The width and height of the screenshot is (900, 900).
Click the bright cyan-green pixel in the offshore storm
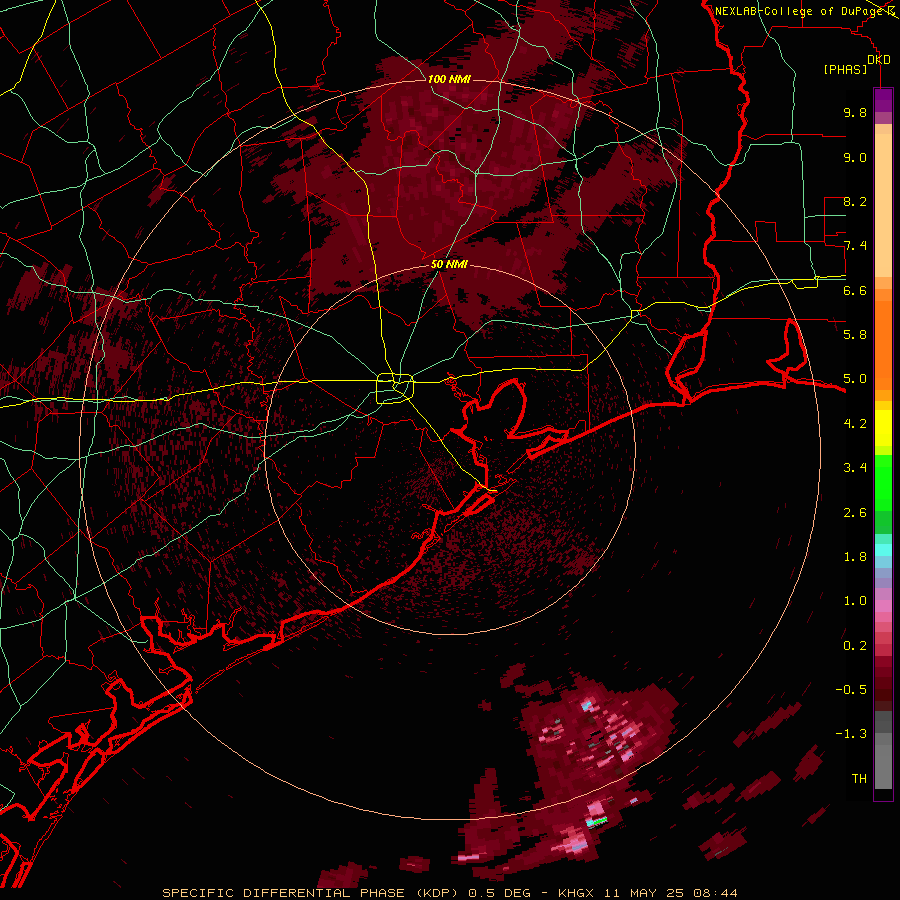(597, 823)
